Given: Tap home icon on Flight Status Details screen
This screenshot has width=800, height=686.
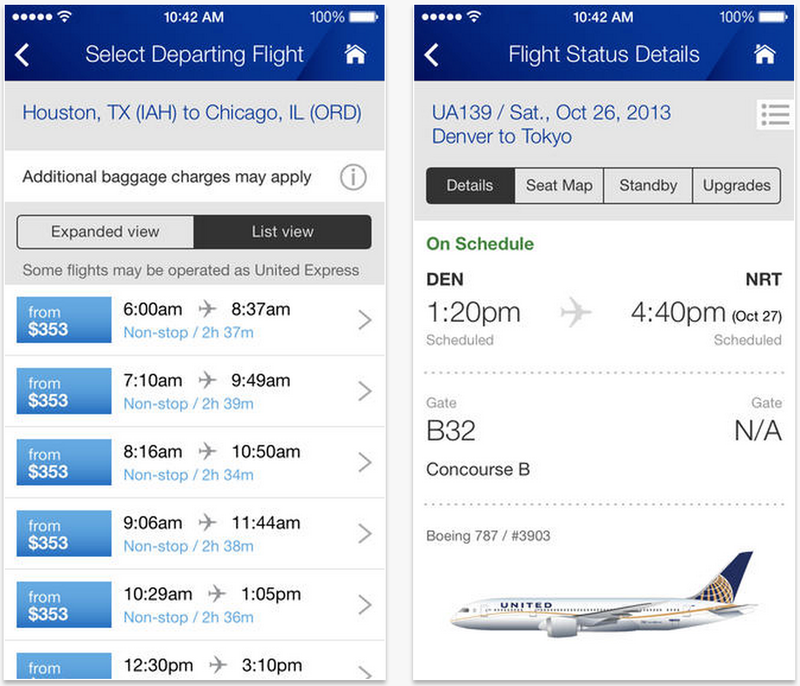Looking at the screenshot, I should (x=764, y=54).
